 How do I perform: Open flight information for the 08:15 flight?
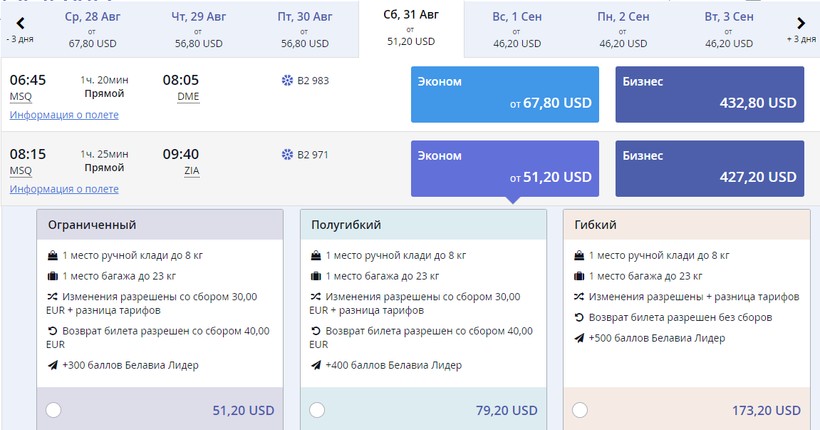pos(64,189)
